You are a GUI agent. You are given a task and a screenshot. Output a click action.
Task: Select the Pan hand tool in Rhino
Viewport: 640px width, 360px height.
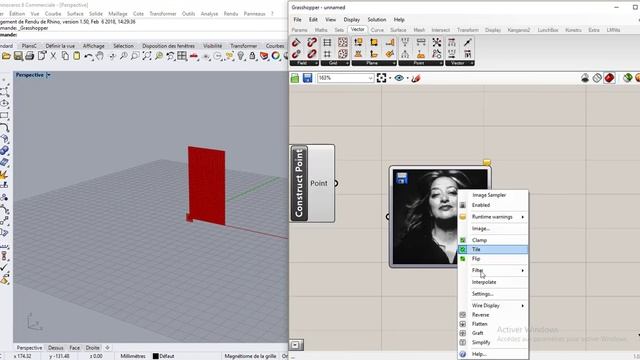coord(100,56)
